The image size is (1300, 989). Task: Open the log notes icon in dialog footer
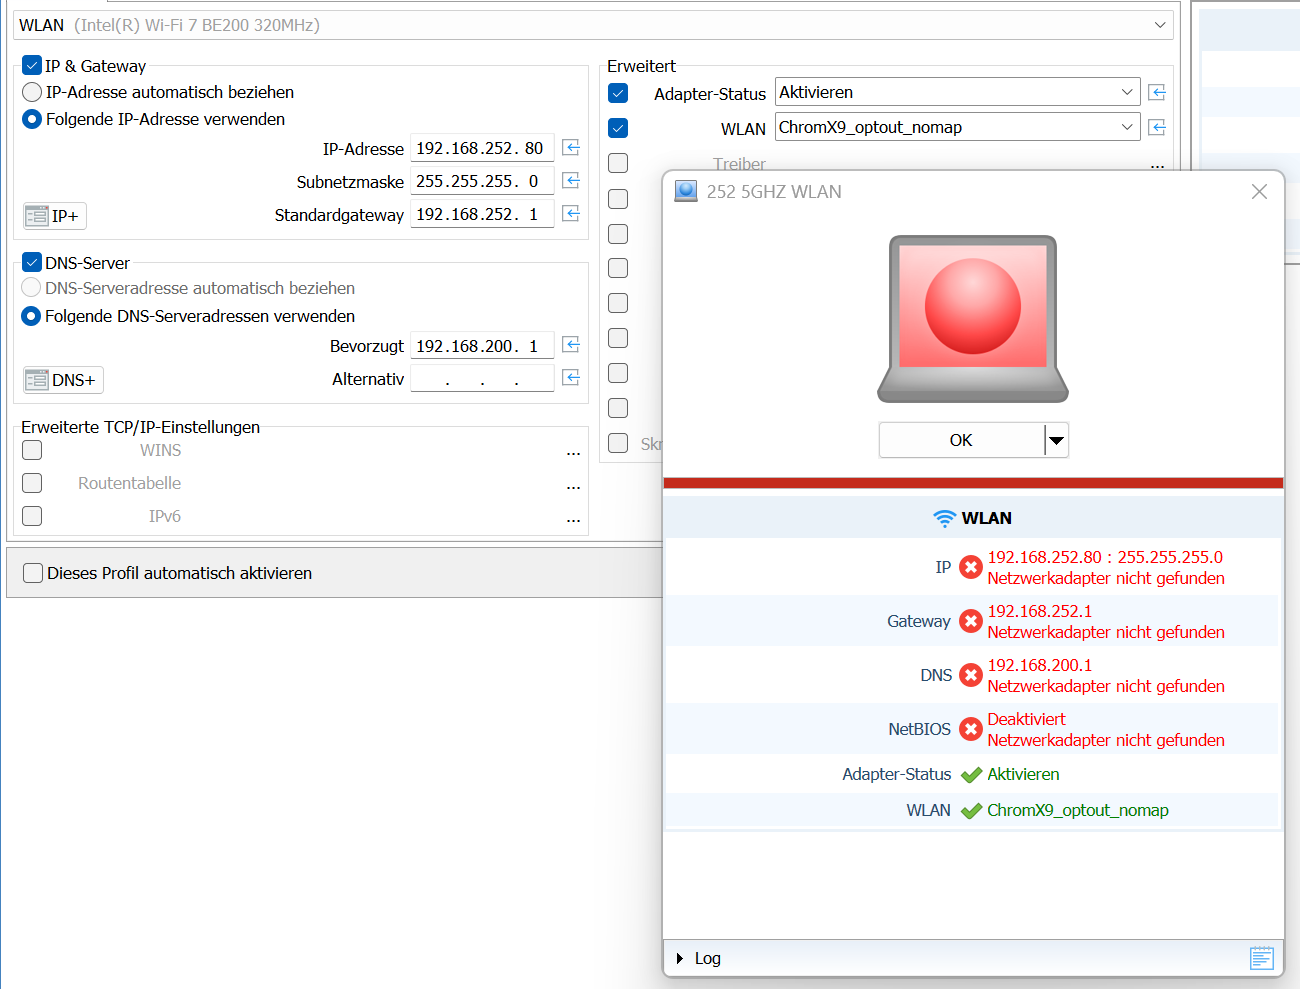pos(1261,958)
